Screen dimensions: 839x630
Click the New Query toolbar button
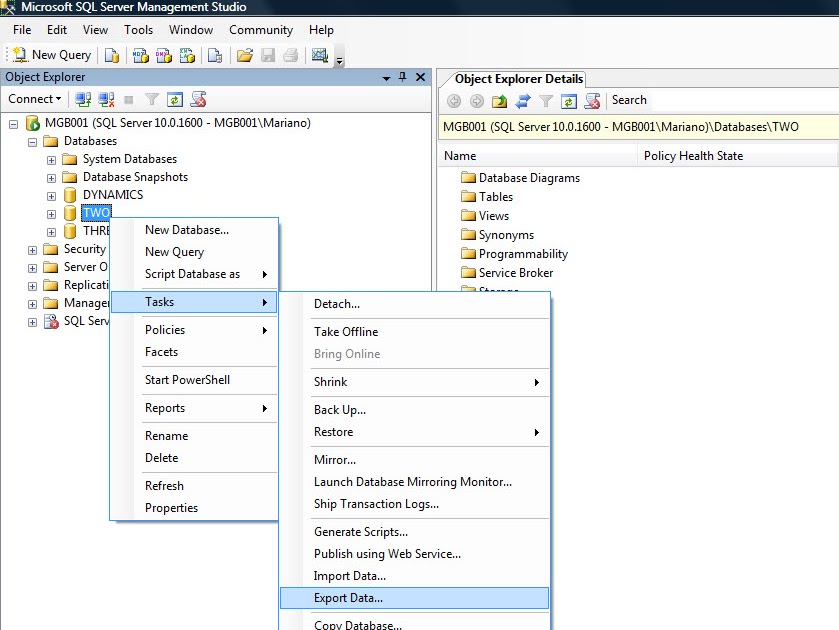[x=52, y=55]
